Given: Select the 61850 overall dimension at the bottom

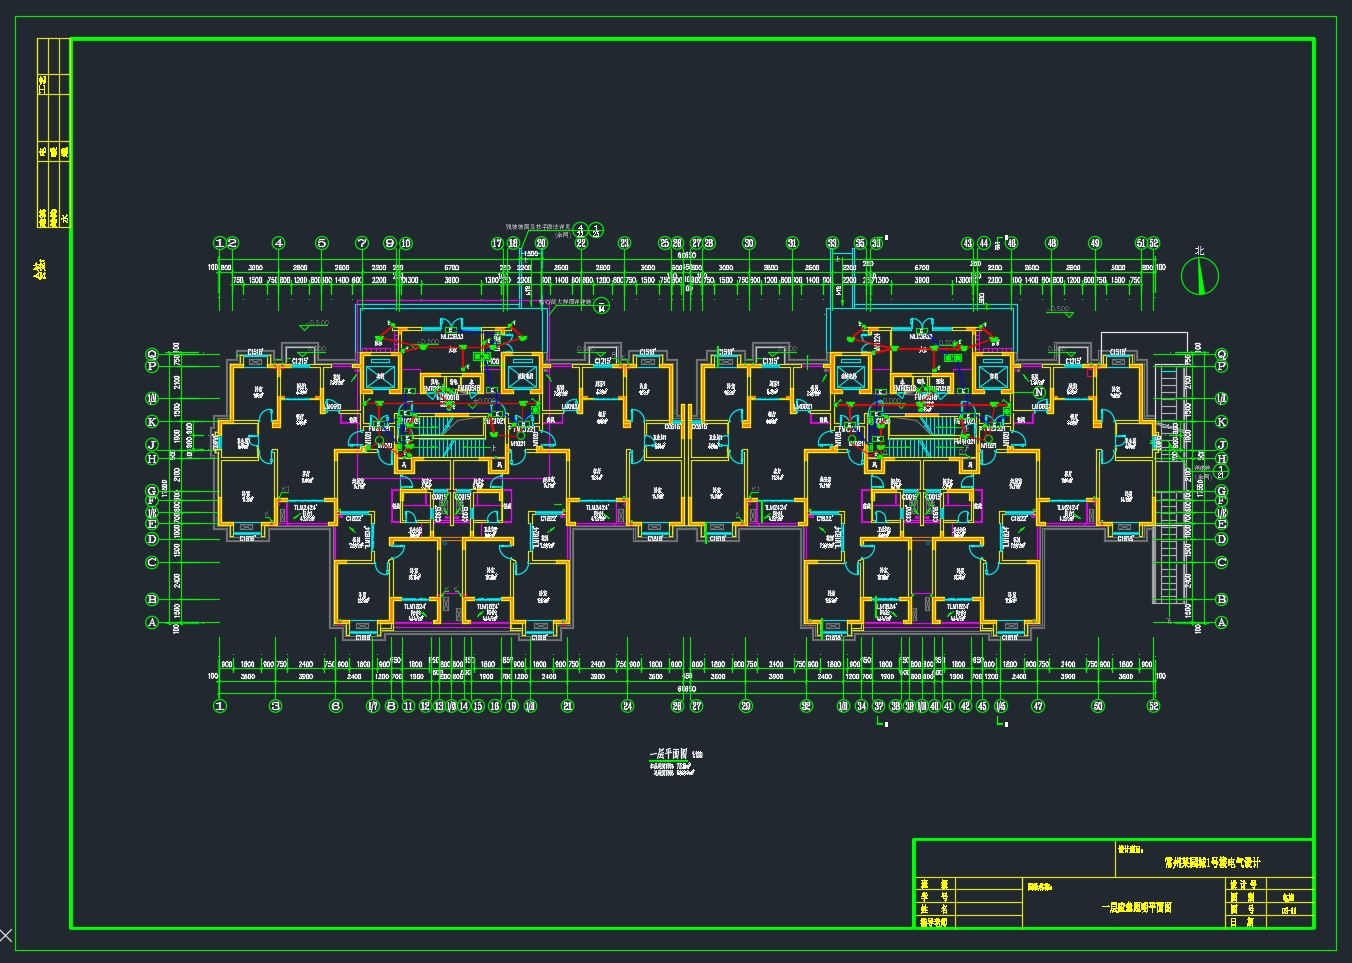Looking at the screenshot, I should pyautogui.click(x=686, y=688).
